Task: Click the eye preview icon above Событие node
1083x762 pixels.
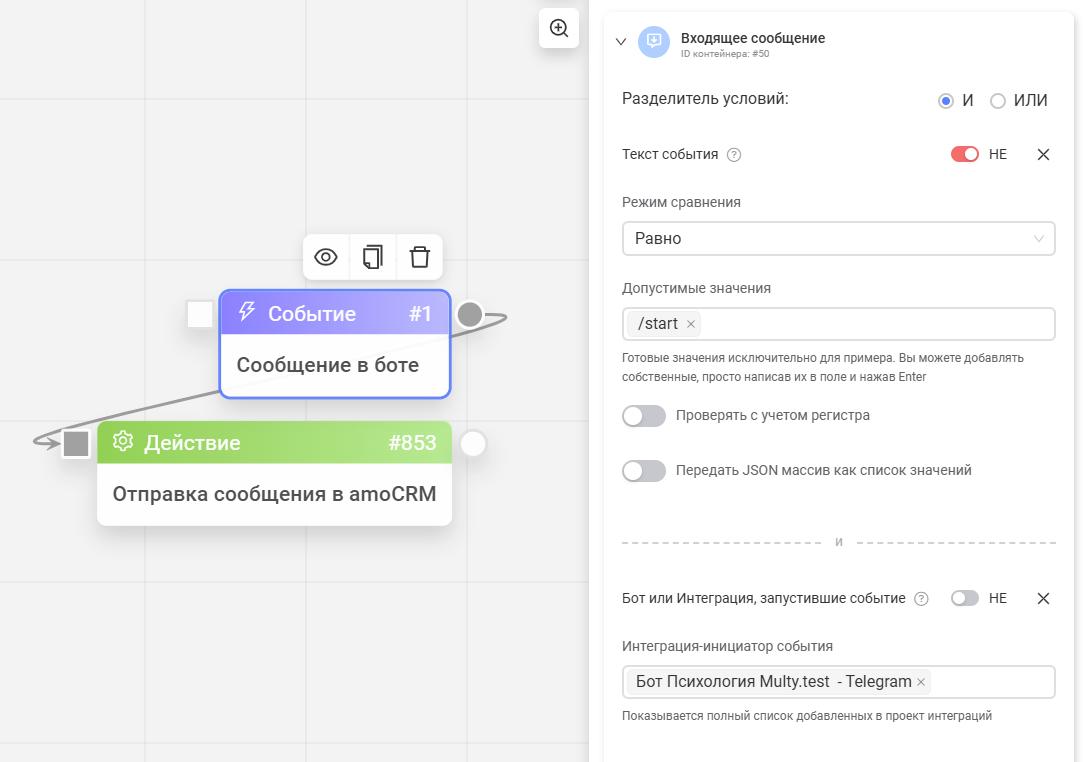Action: (x=326, y=257)
